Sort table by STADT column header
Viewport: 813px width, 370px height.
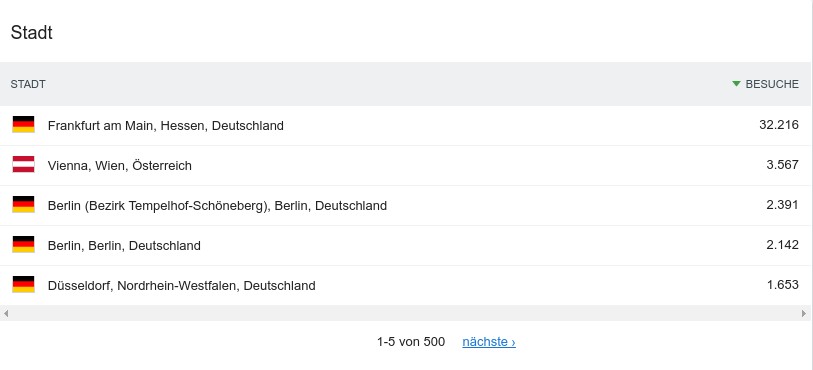point(28,84)
